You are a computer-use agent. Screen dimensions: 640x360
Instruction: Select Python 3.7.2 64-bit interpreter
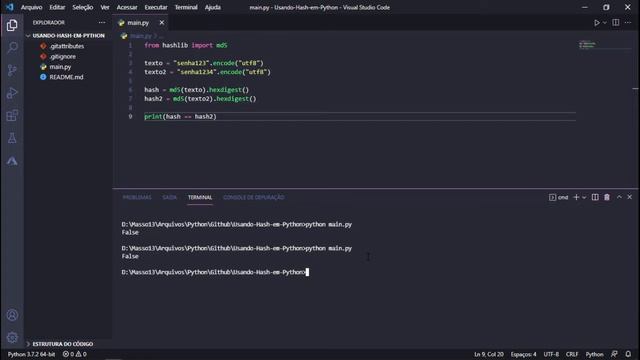31,354
